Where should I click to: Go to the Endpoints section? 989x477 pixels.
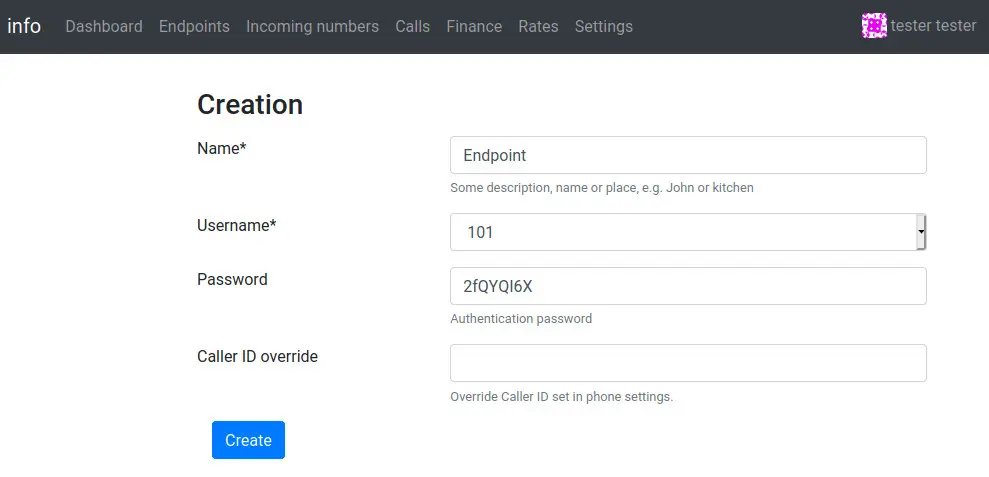[x=194, y=27]
